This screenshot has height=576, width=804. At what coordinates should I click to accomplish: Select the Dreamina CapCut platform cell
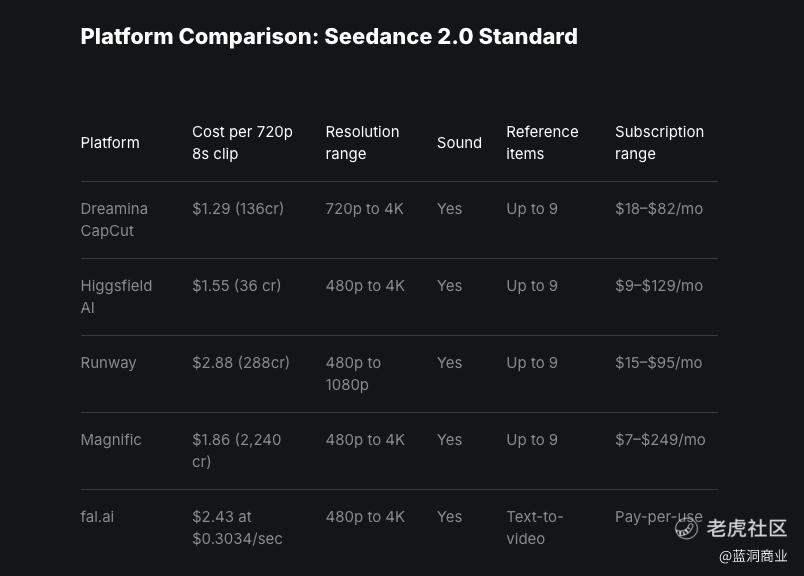(x=114, y=220)
